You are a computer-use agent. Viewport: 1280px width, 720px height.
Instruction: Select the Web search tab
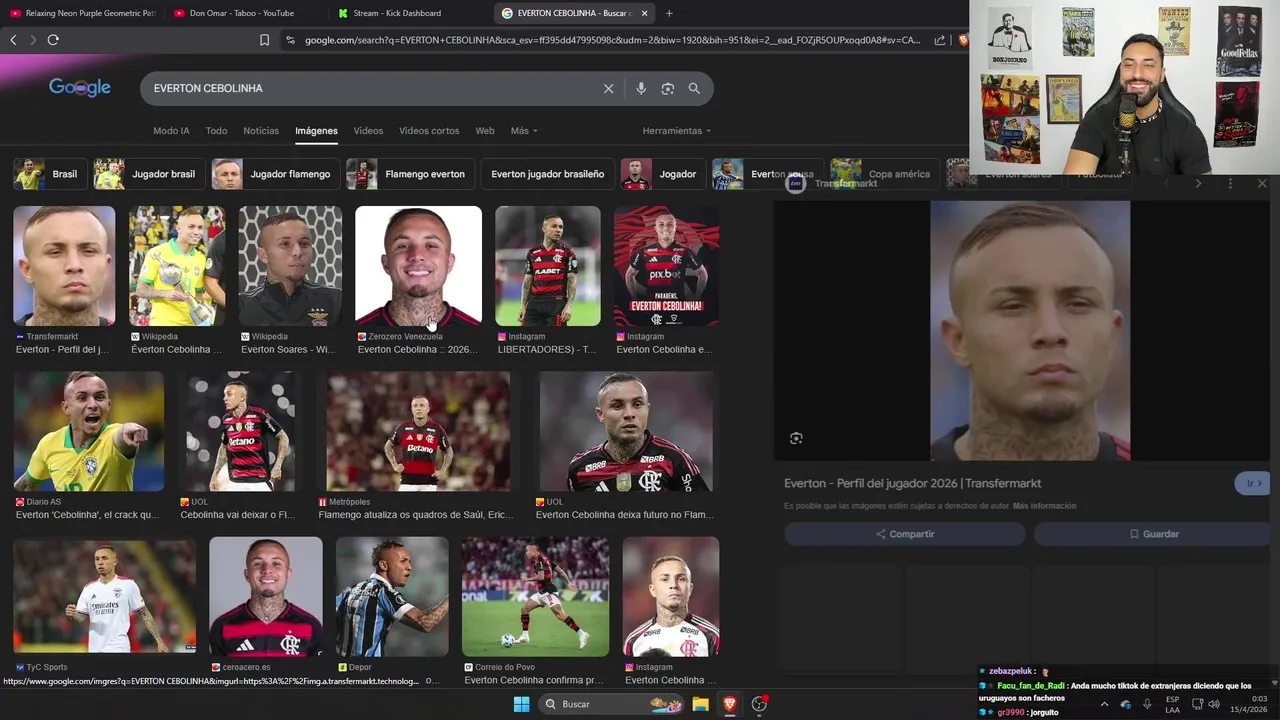pyautogui.click(x=485, y=131)
